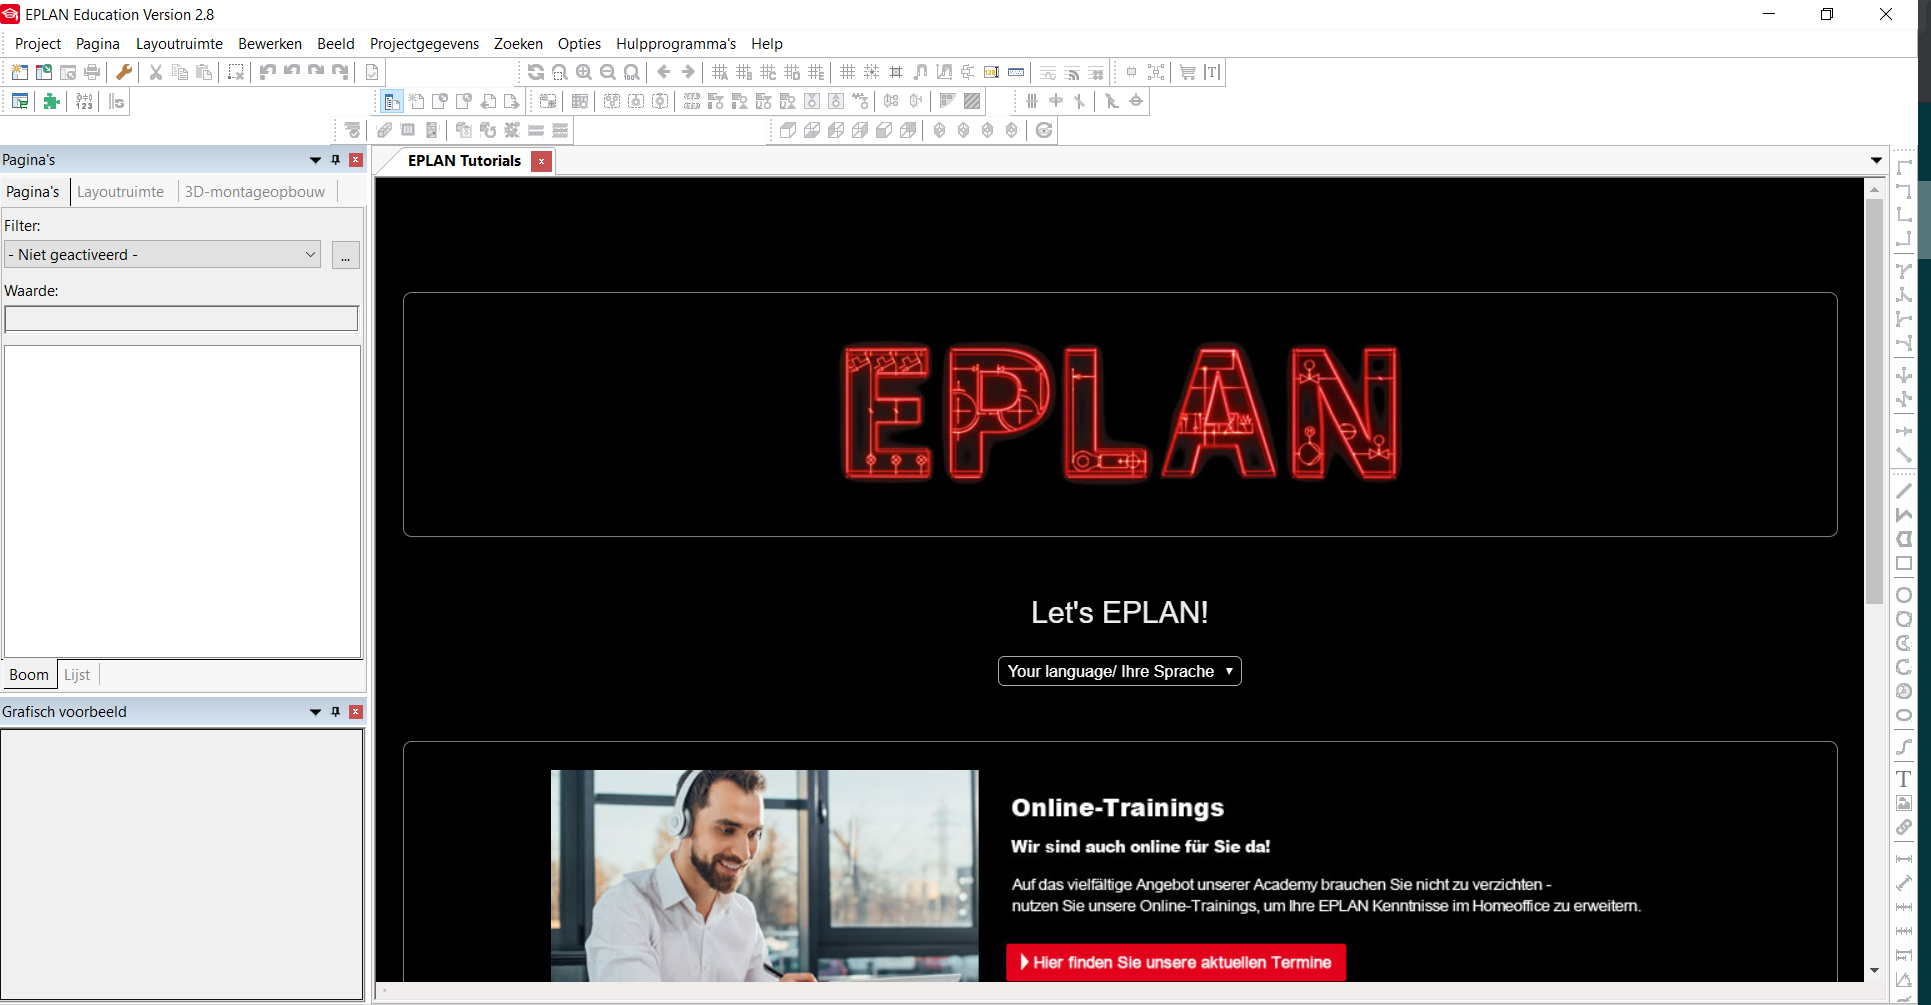1931x1005 pixels.
Task: Go back with left arrow icon
Action: pos(664,72)
